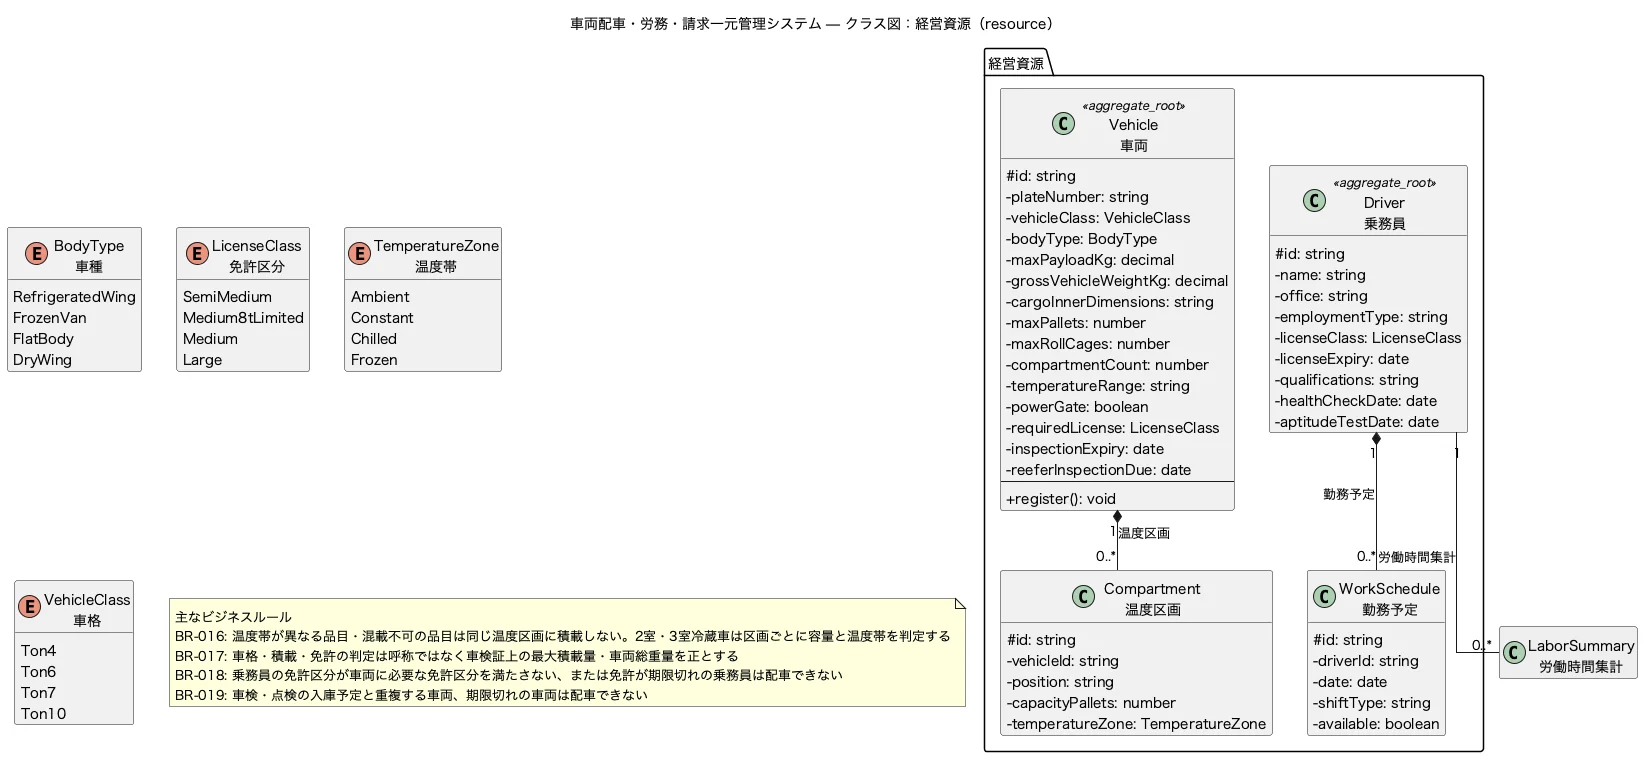Viewport: 1643px width, 757px height.
Task: Click the aptitudeTestDate attribute
Action: point(1357,422)
